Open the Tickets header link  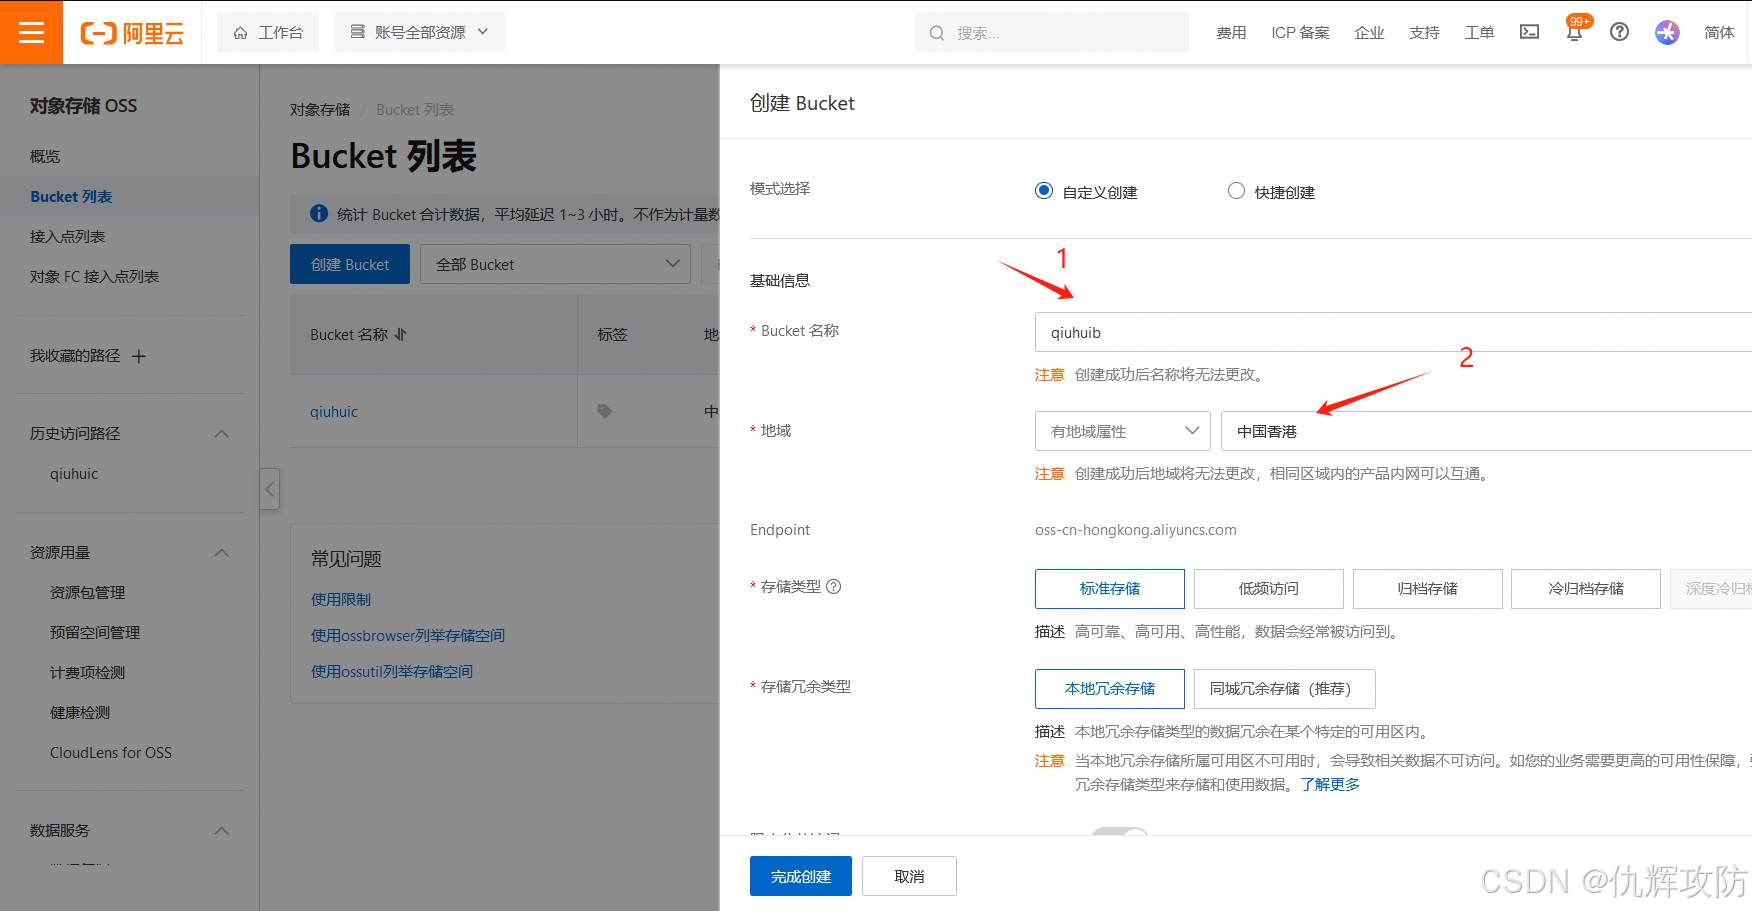tap(1479, 32)
